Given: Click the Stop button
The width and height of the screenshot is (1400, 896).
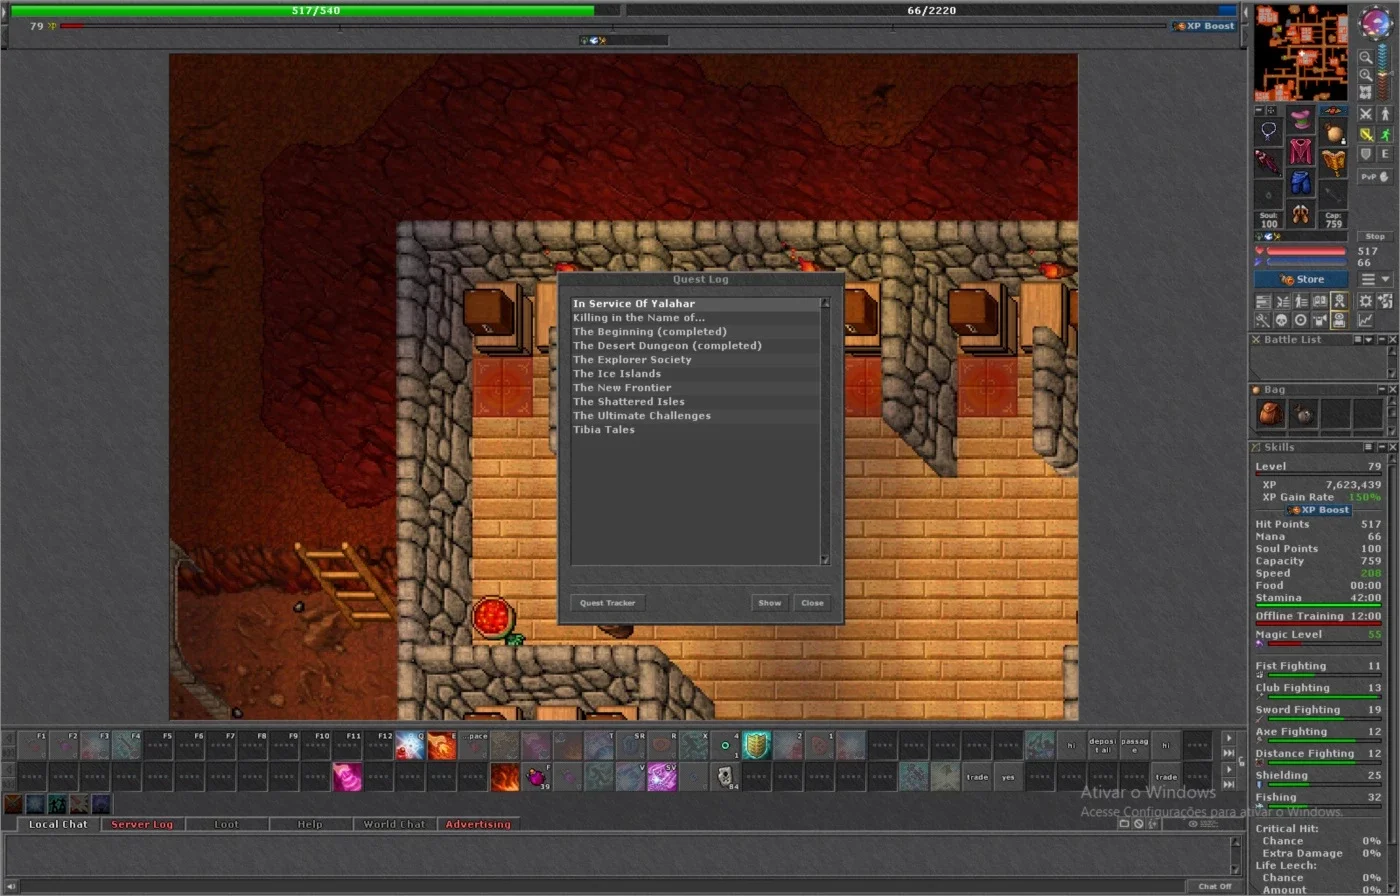Looking at the screenshot, I should tap(1375, 236).
